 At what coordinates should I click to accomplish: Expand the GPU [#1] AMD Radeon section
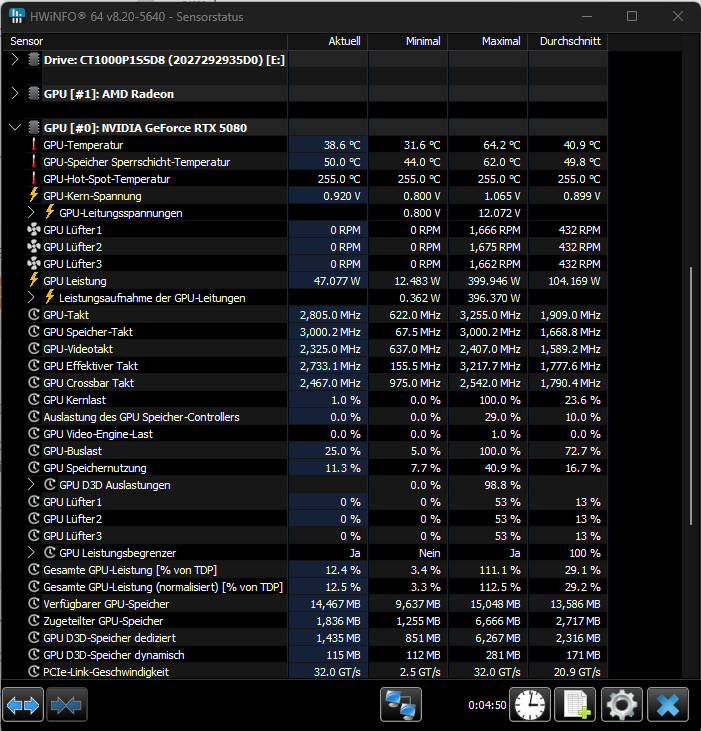point(15,93)
